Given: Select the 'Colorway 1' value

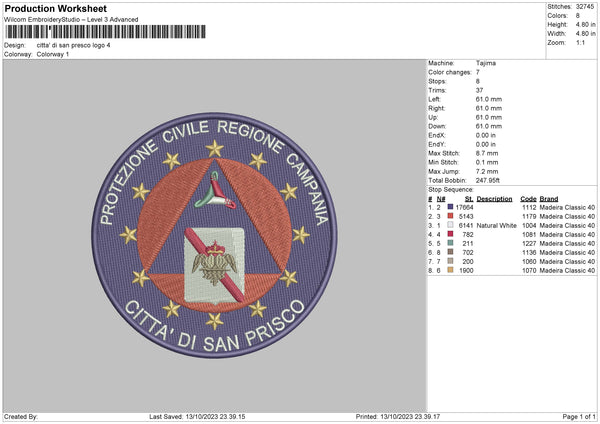Looking at the screenshot, I should click(53, 54).
